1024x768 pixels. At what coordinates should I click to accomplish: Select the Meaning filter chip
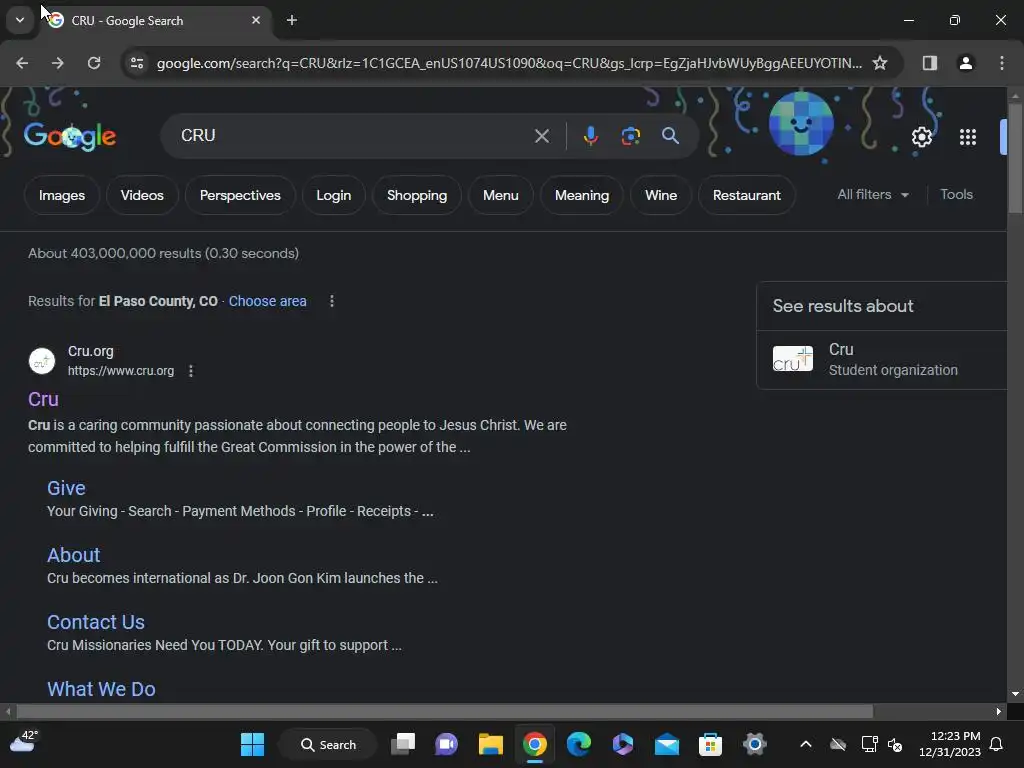click(582, 195)
